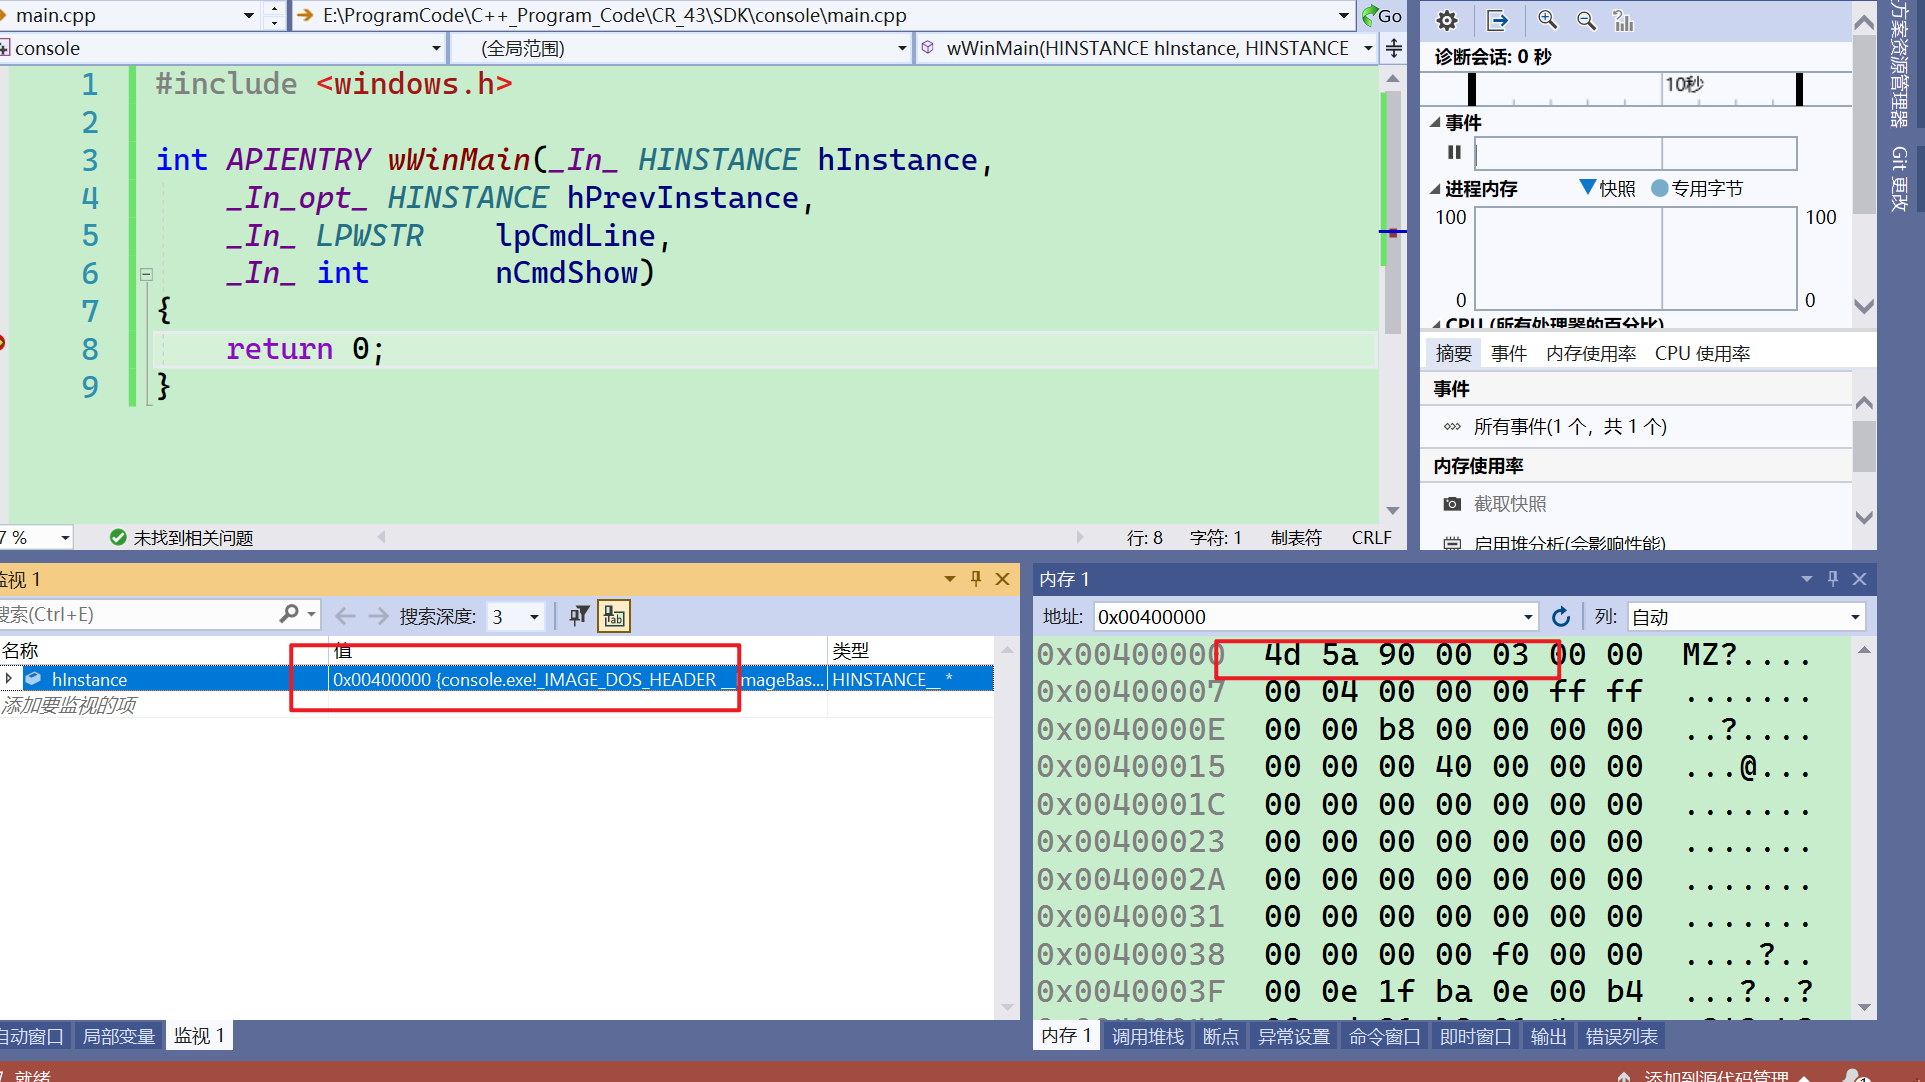Viewport: 1925px width, 1082px height.
Task: Click the diagnostic output export icon
Action: click(1497, 21)
